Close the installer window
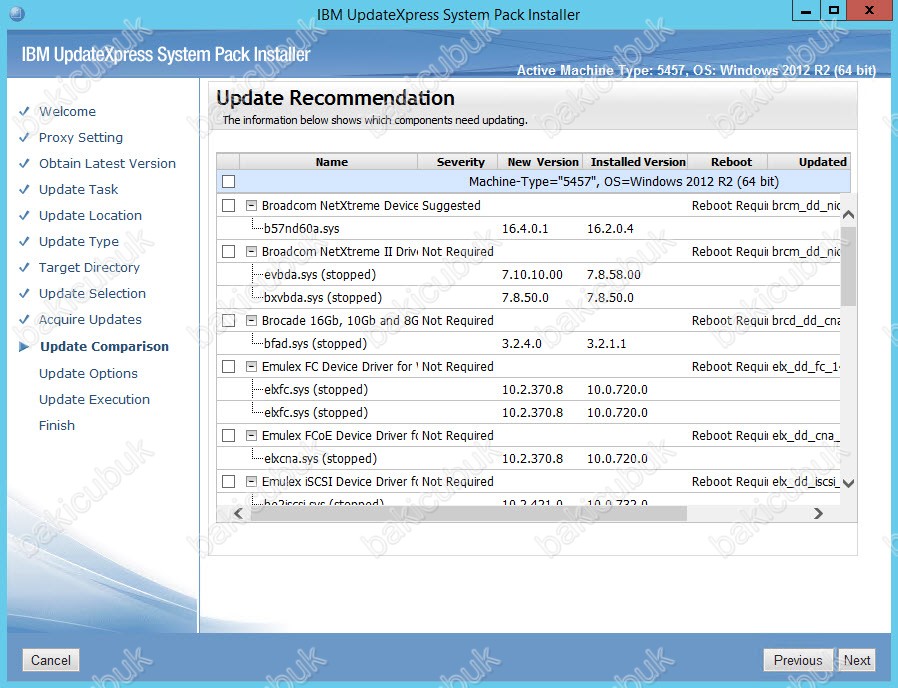Image resolution: width=898 pixels, height=688 pixels. click(x=869, y=11)
